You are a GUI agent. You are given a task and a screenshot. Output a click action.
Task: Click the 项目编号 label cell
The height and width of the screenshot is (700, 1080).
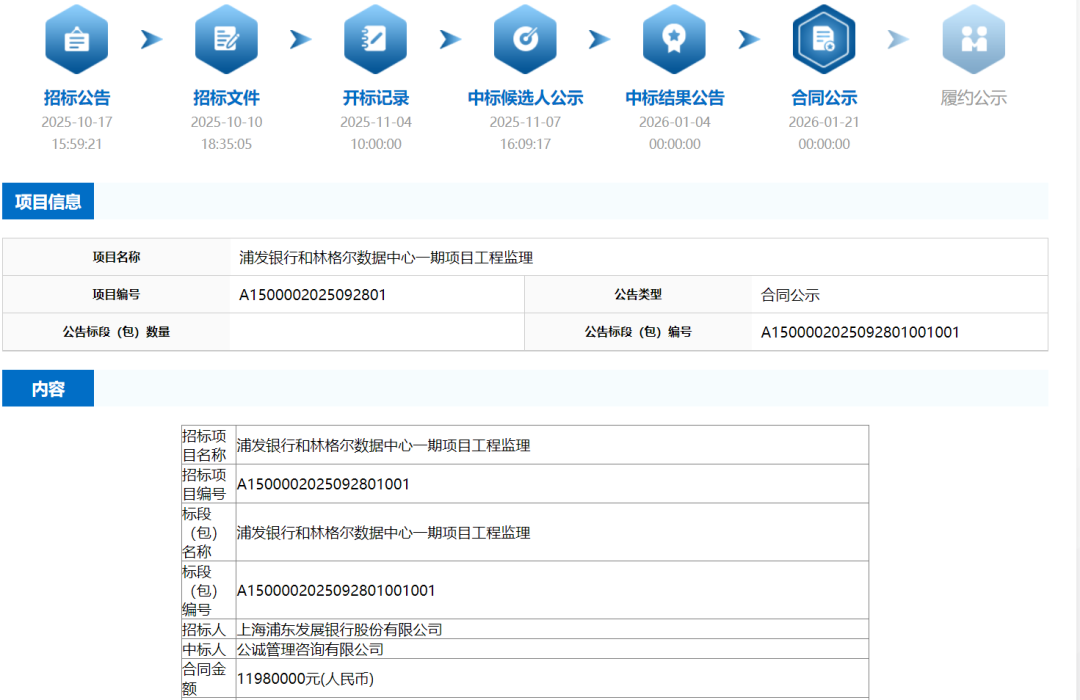[116, 294]
